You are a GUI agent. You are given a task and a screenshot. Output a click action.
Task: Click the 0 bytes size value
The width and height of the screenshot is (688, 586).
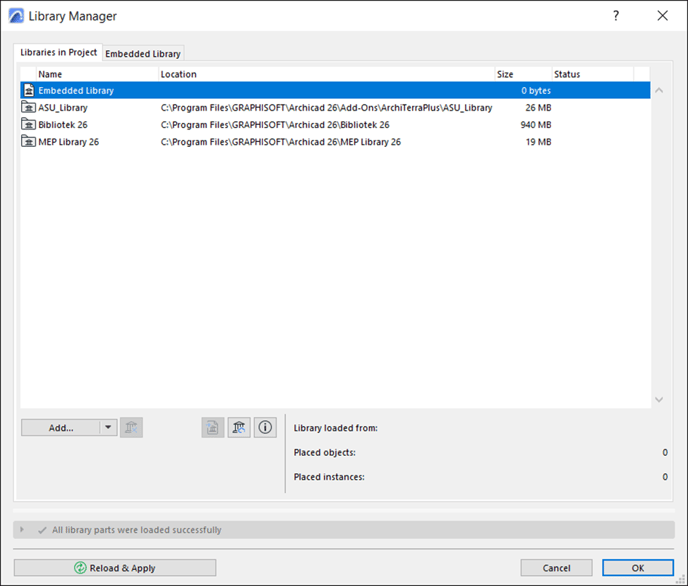point(536,90)
